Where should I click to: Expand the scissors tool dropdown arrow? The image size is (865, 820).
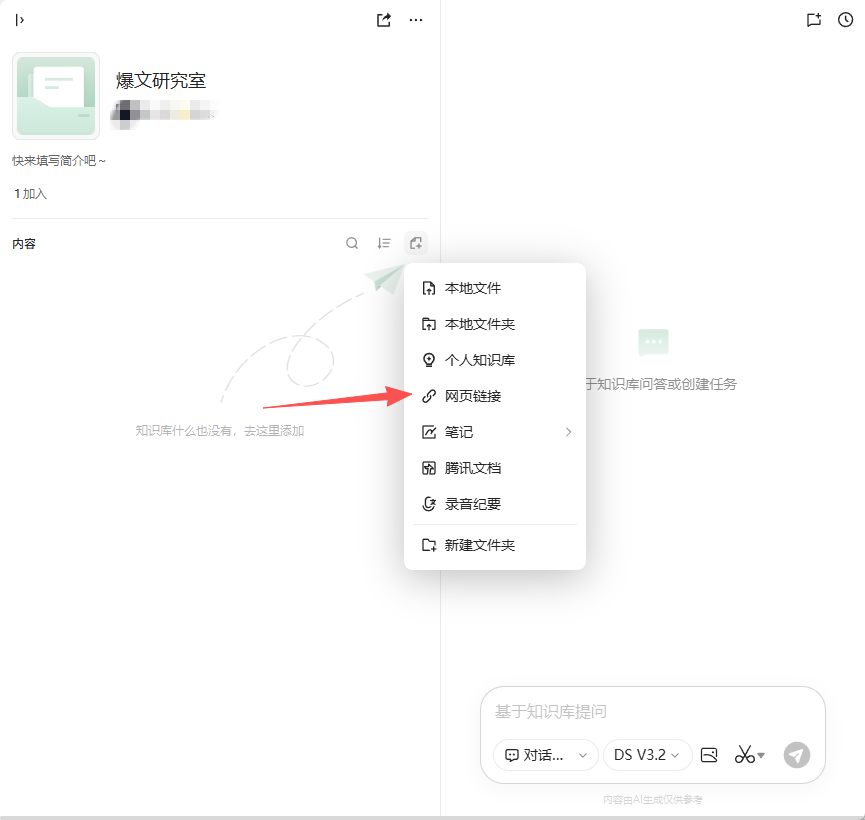761,755
